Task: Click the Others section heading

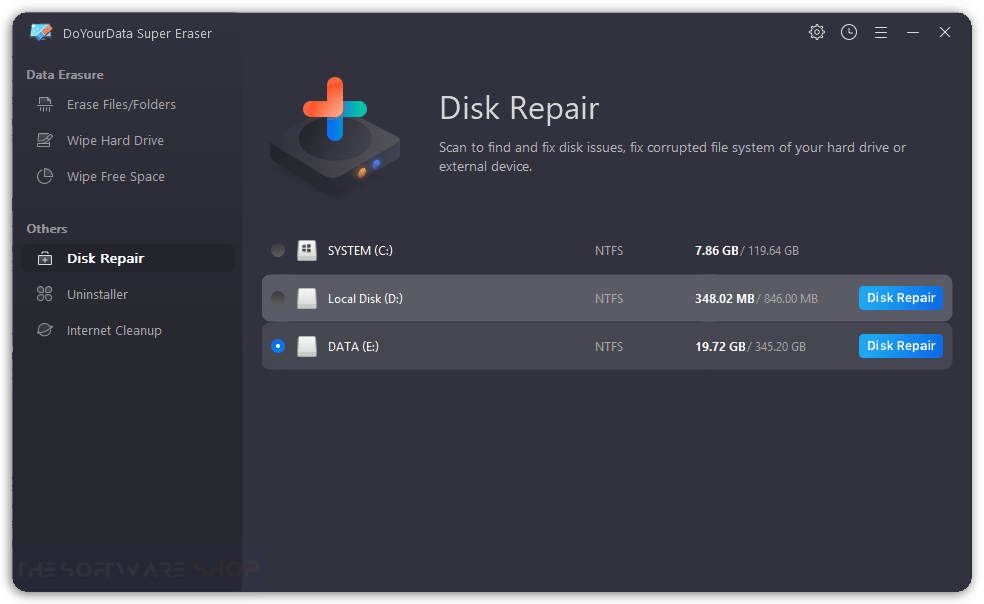Action: point(46,229)
